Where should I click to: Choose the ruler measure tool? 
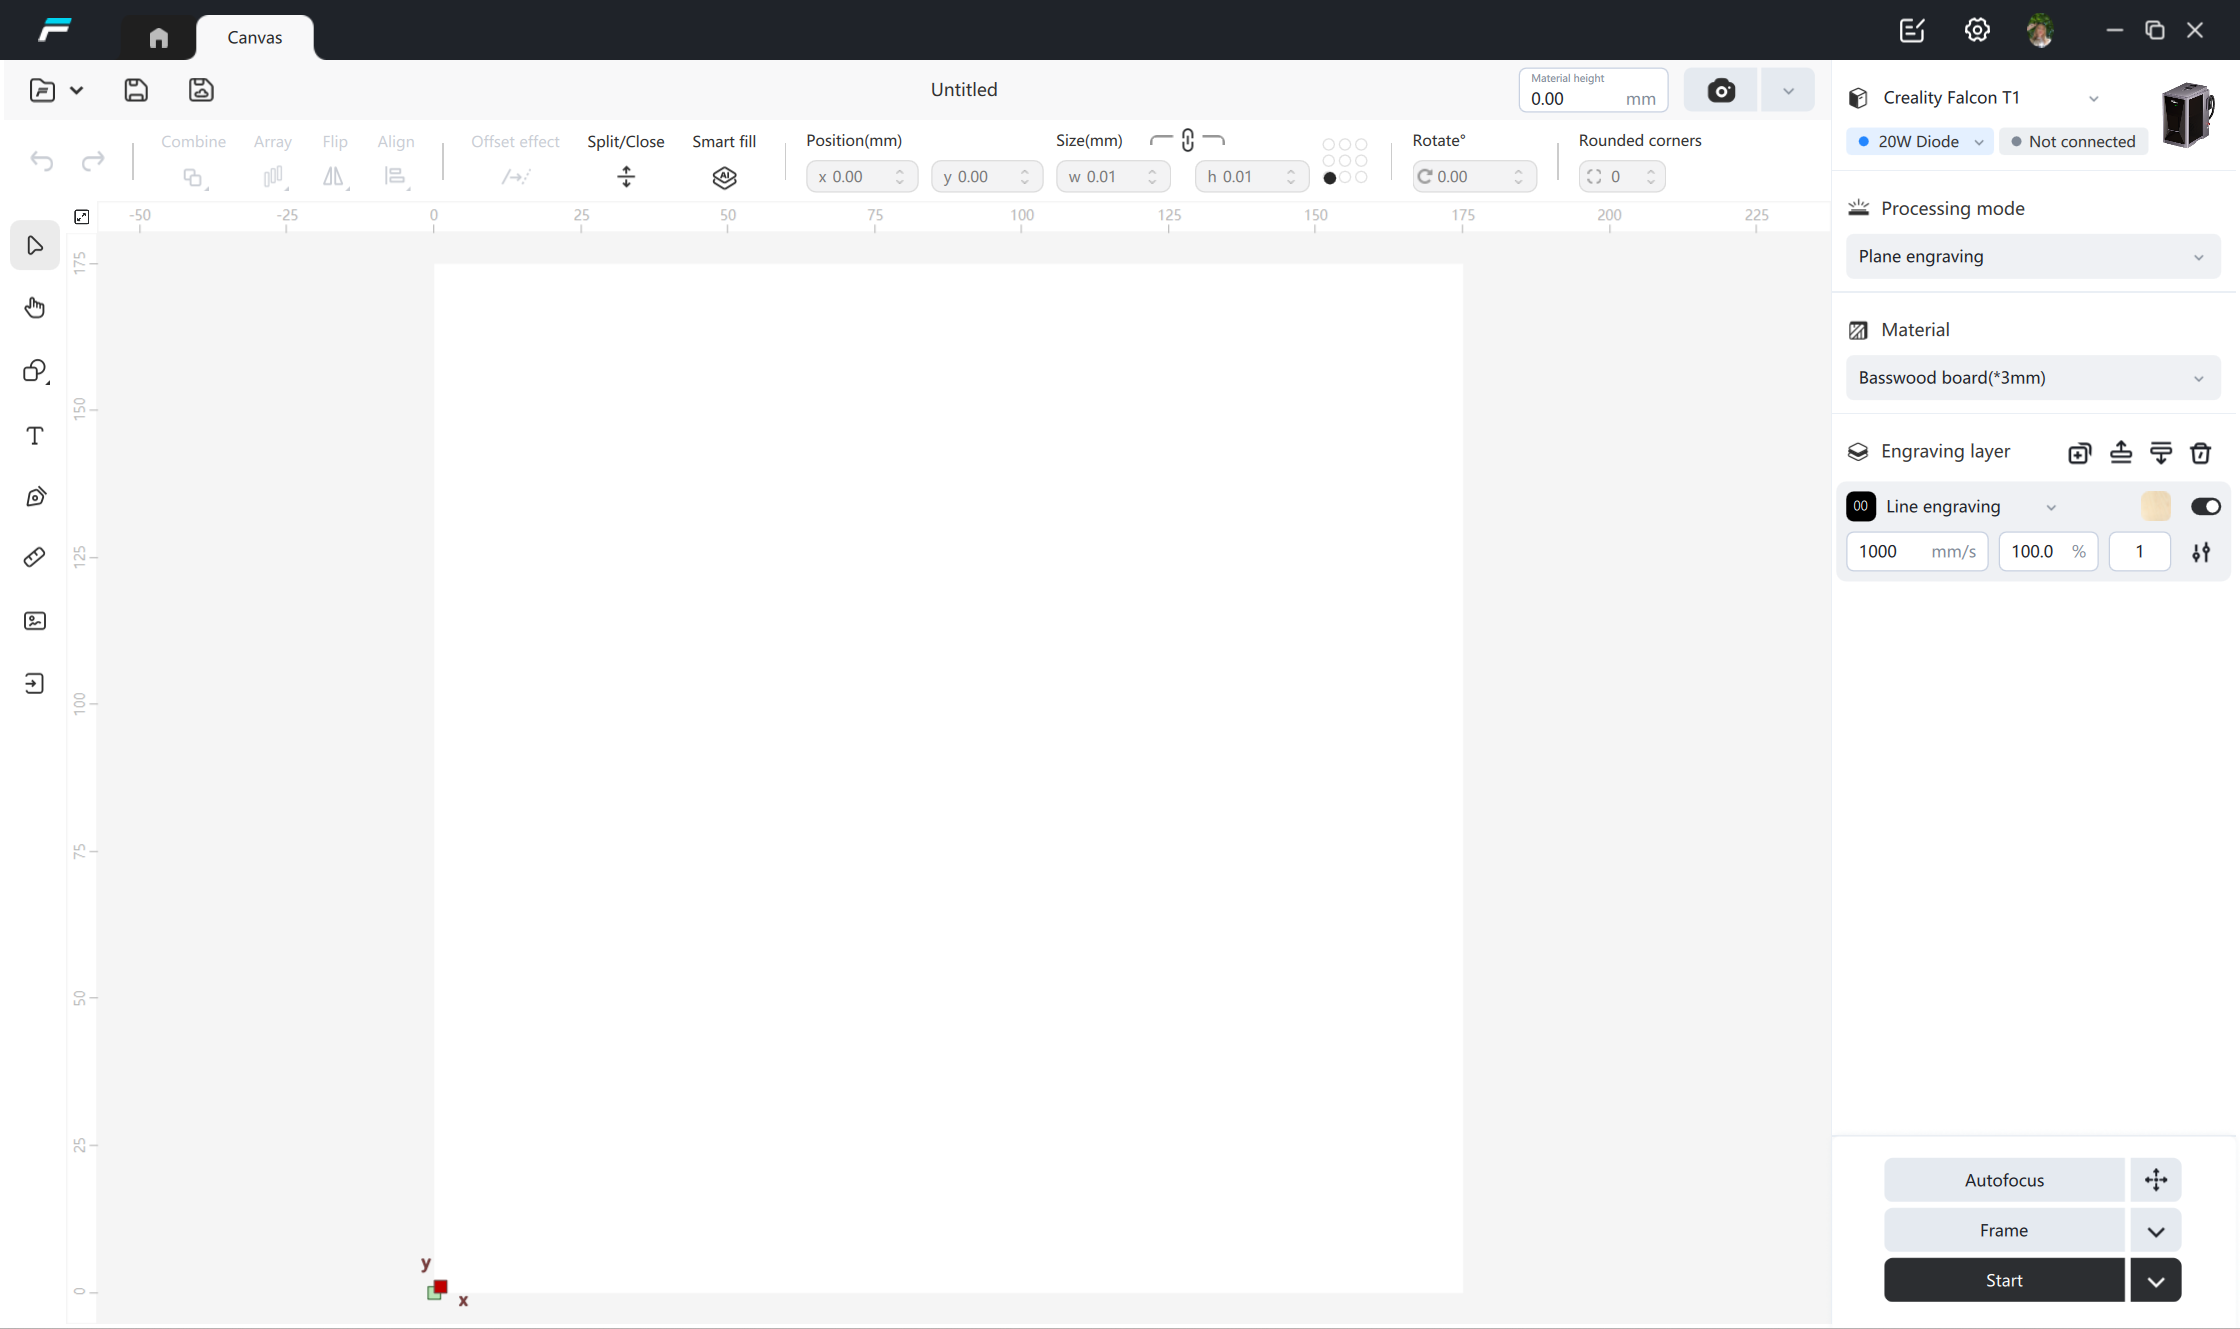coord(35,557)
